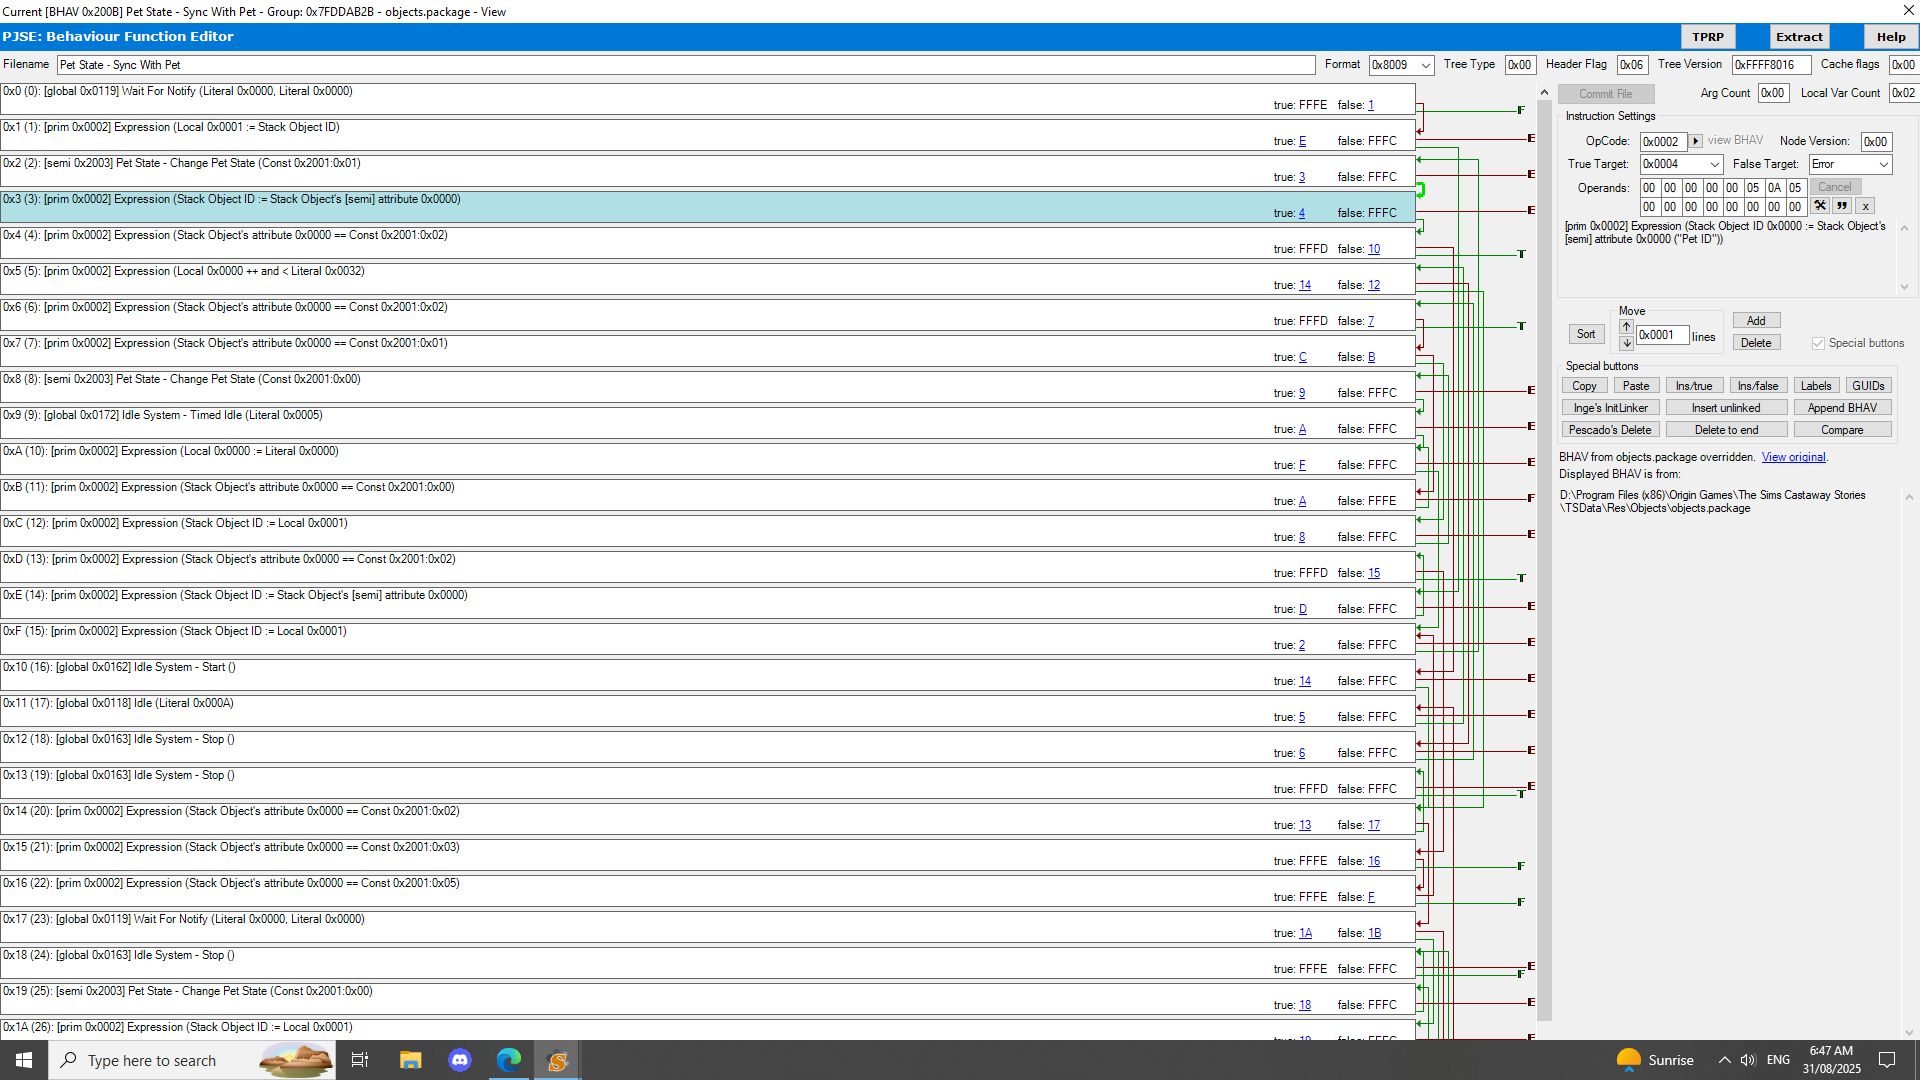
Task: Move selected line up with up arrow
Action: (1627, 327)
